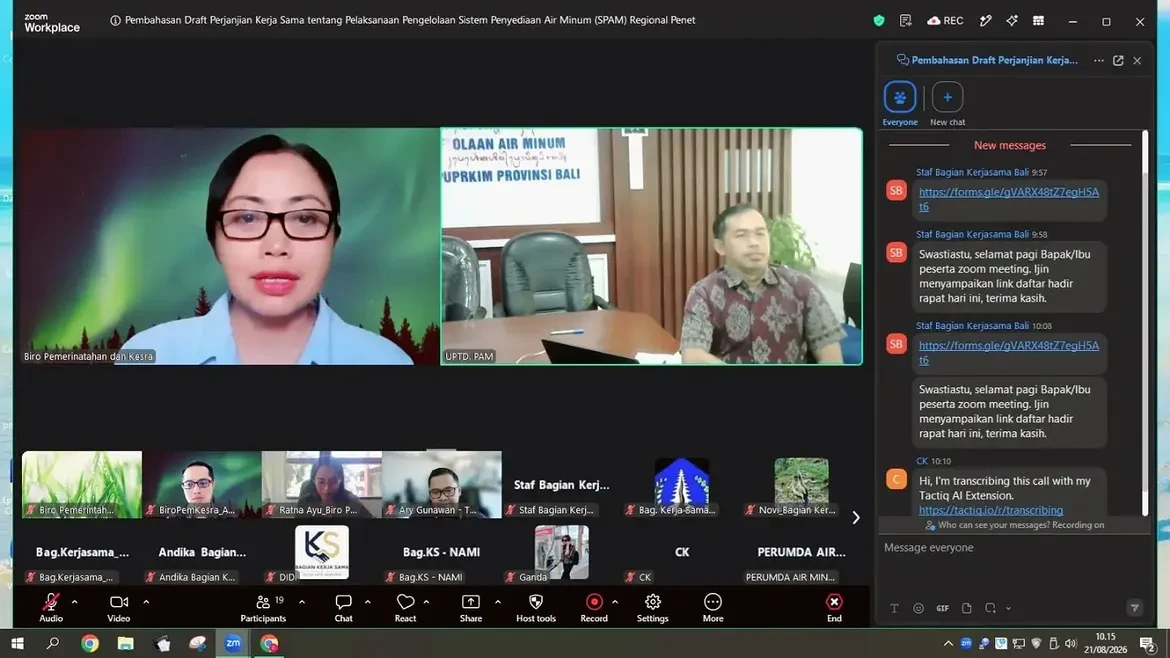Select the Ary Gunawan thumbnail
The image size is (1170, 658).
442,484
